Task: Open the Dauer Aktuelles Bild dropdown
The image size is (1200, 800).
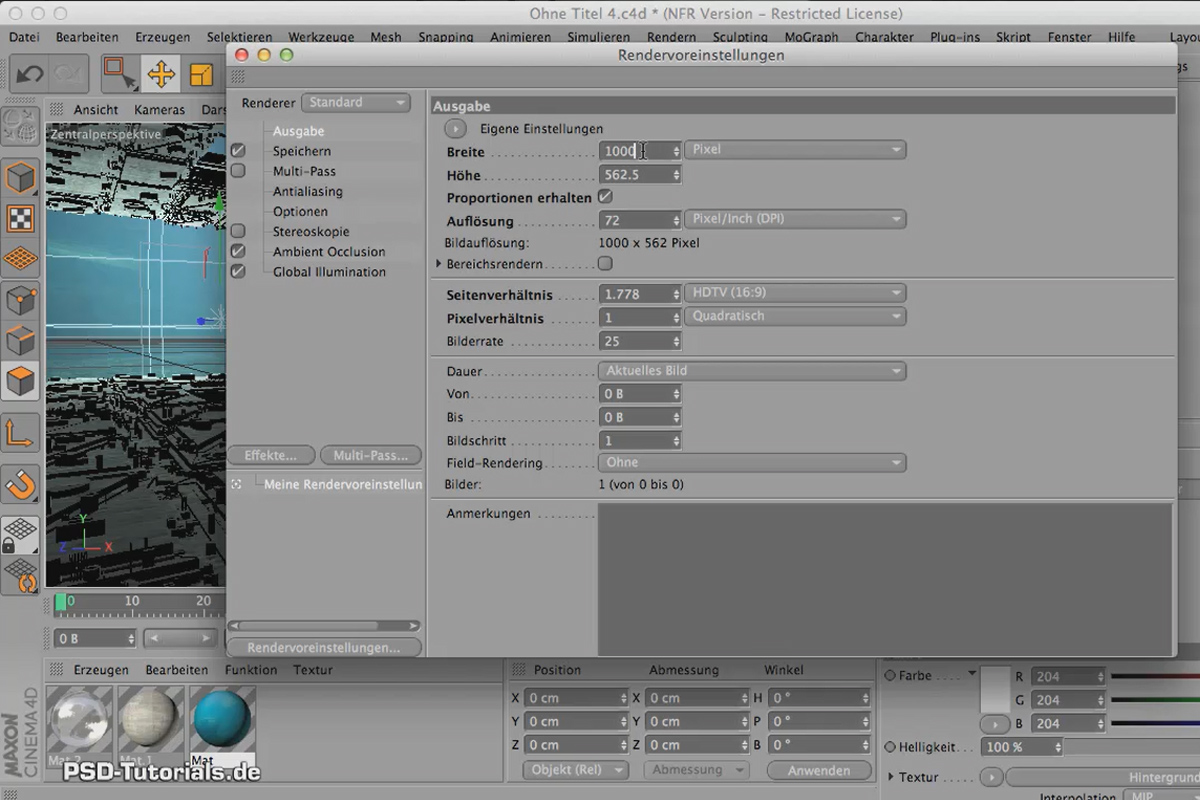Action: pyautogui.click(x=753, y=371)
